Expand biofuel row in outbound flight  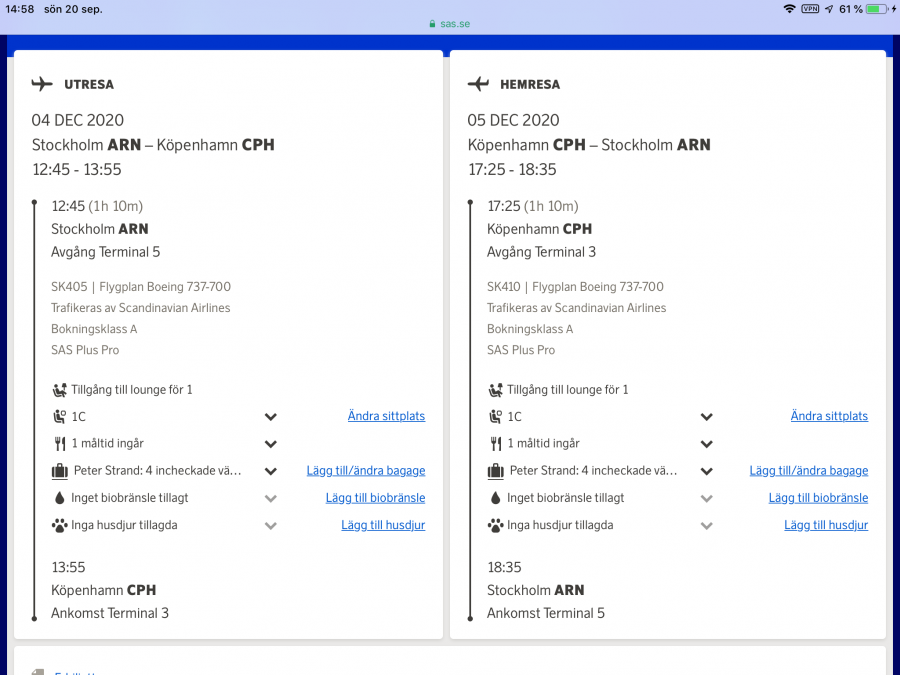click(x=271, y=498)
